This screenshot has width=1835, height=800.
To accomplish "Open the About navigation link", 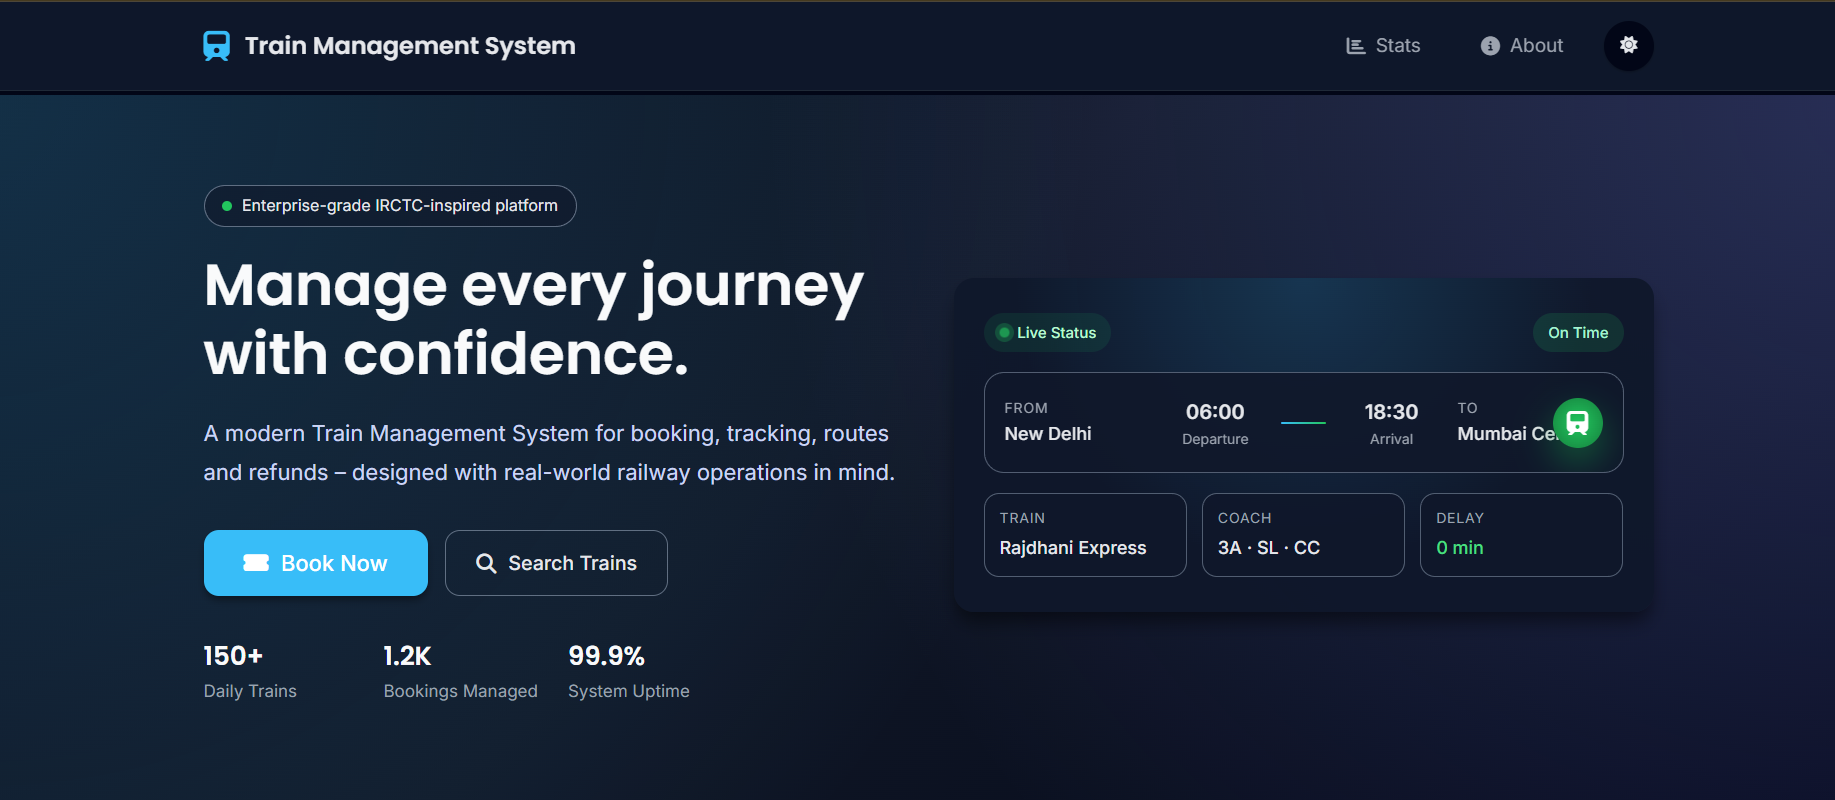I will click(1522, 46).
